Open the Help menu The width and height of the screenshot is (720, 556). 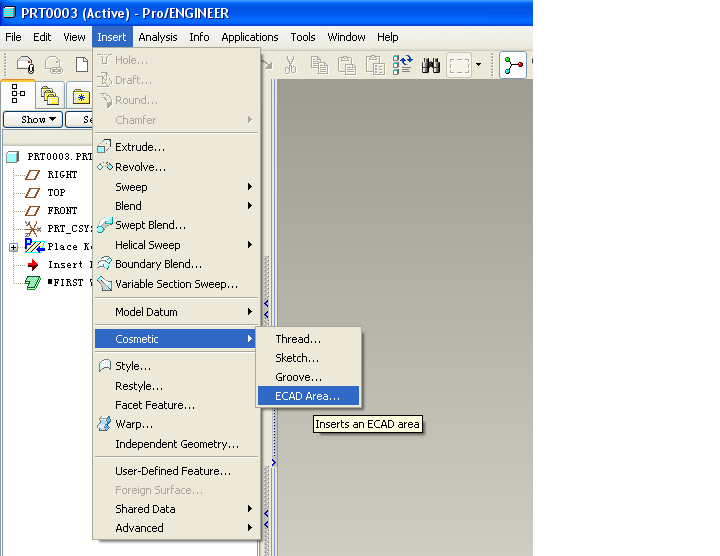point(388,37)
